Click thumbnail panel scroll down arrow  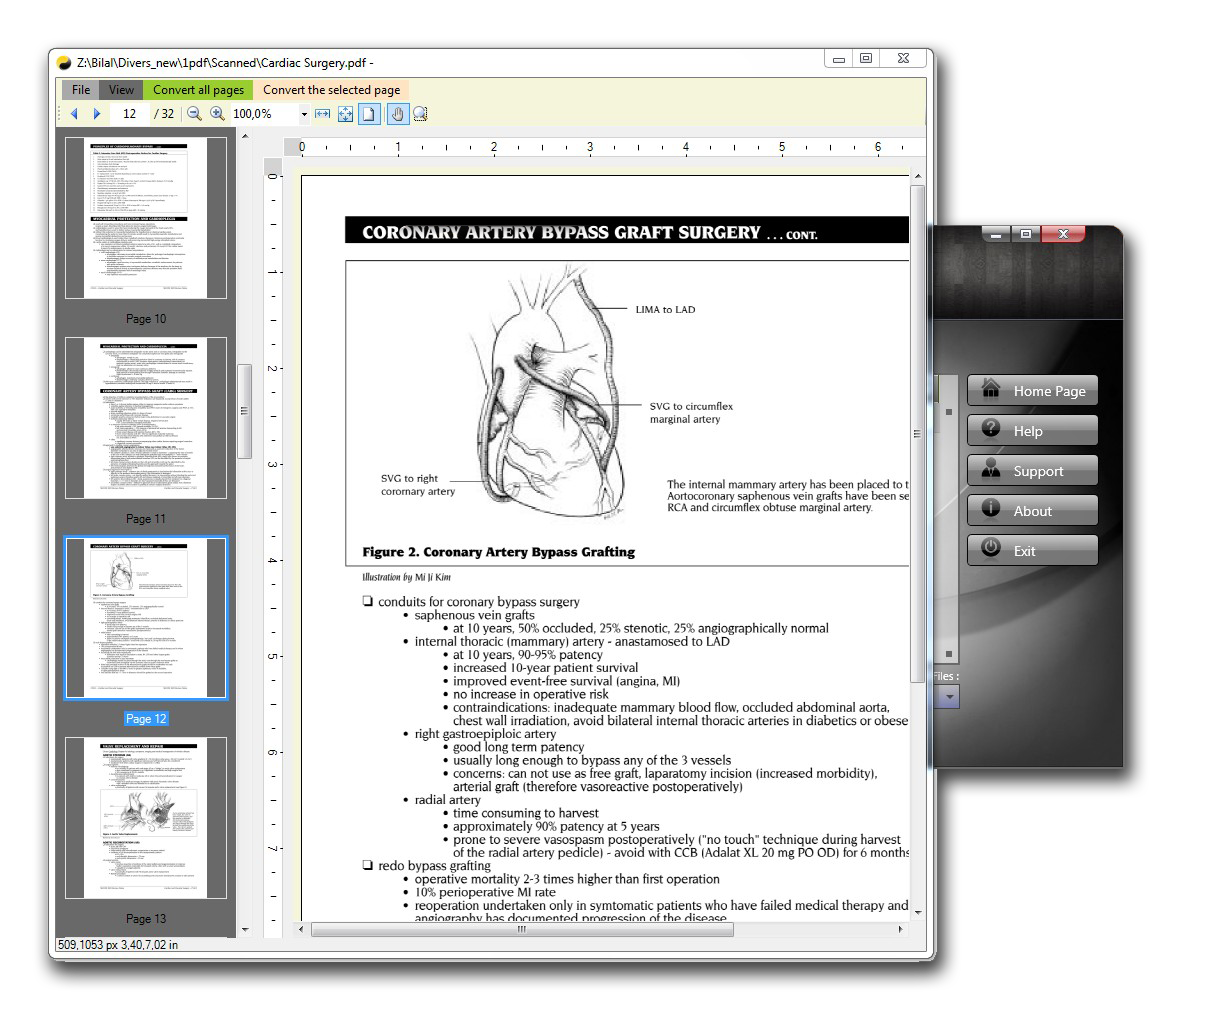coord(245,930)
